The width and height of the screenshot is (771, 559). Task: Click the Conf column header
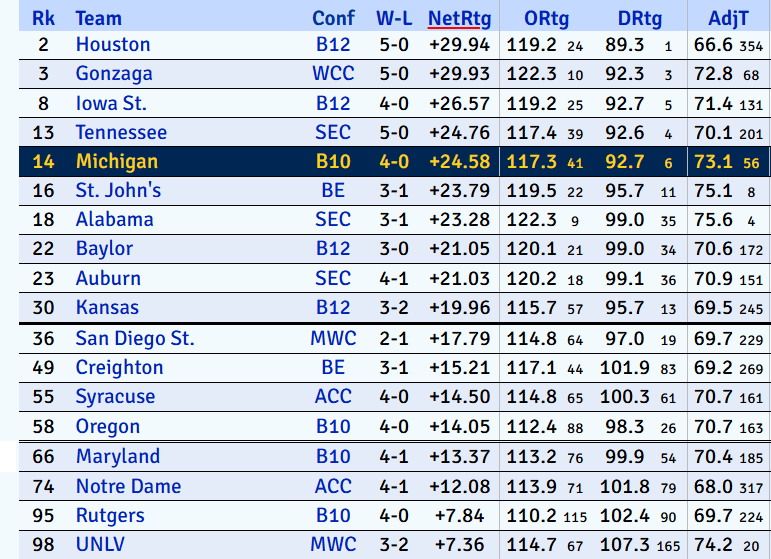click(x=333, y=18)
